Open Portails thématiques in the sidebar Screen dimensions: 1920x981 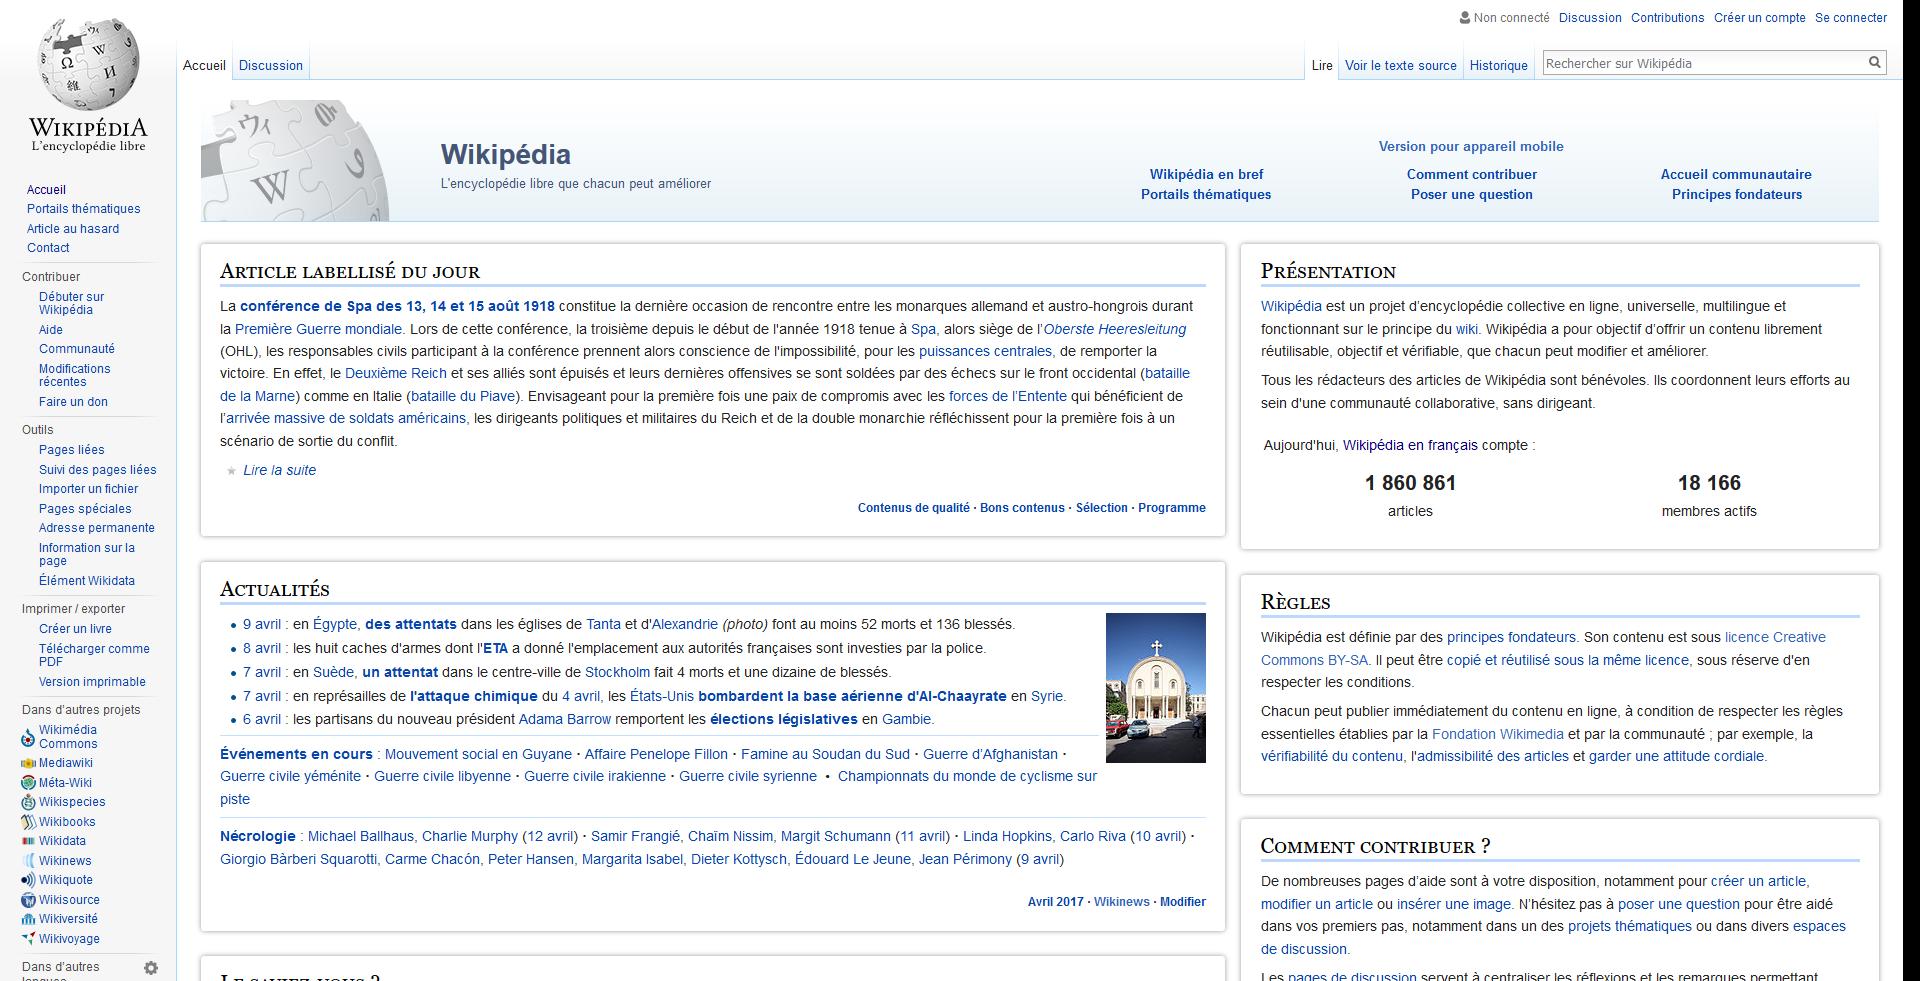83,209
